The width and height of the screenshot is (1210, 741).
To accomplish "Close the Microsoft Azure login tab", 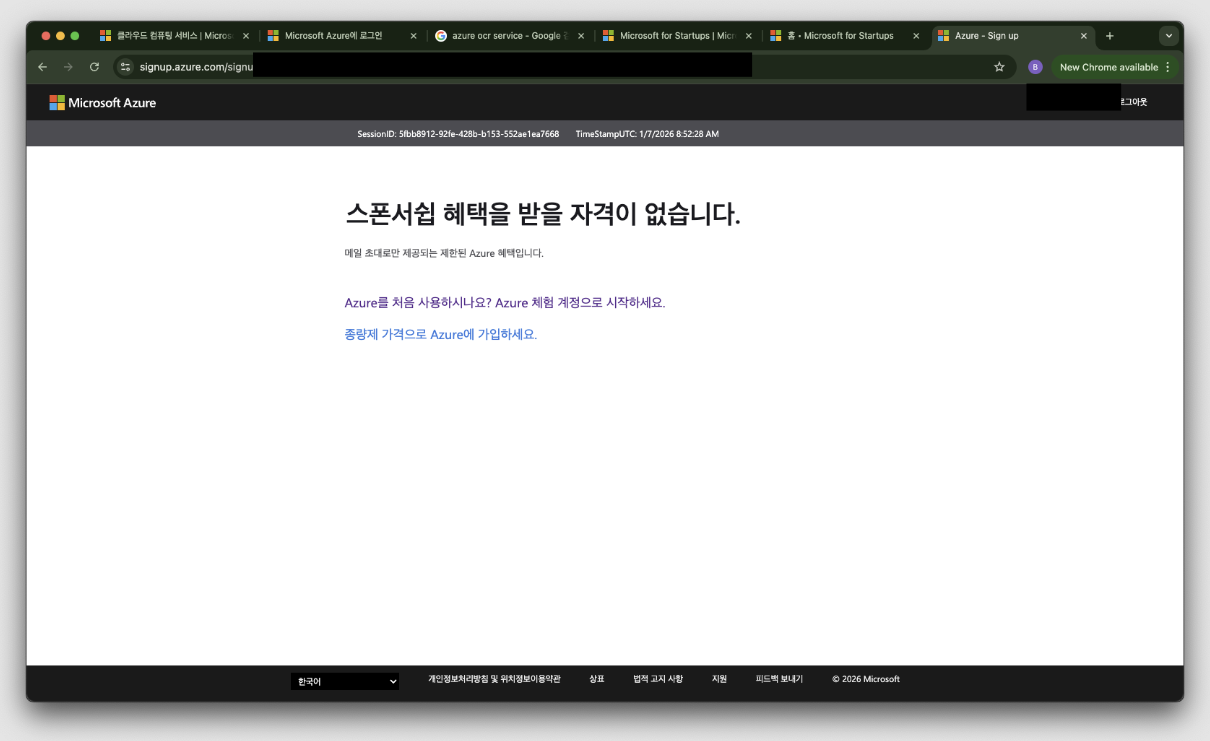I will pyautogui.click(x=414, y=36).
